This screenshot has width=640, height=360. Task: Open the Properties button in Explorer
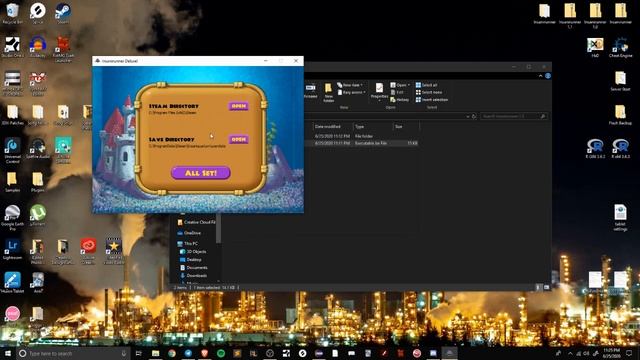coord(379,91)
